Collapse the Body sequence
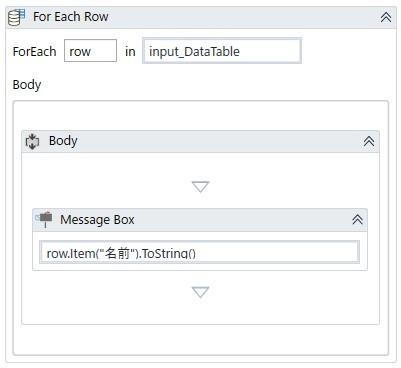Viewport: 401px width, 368px height. 369,141
